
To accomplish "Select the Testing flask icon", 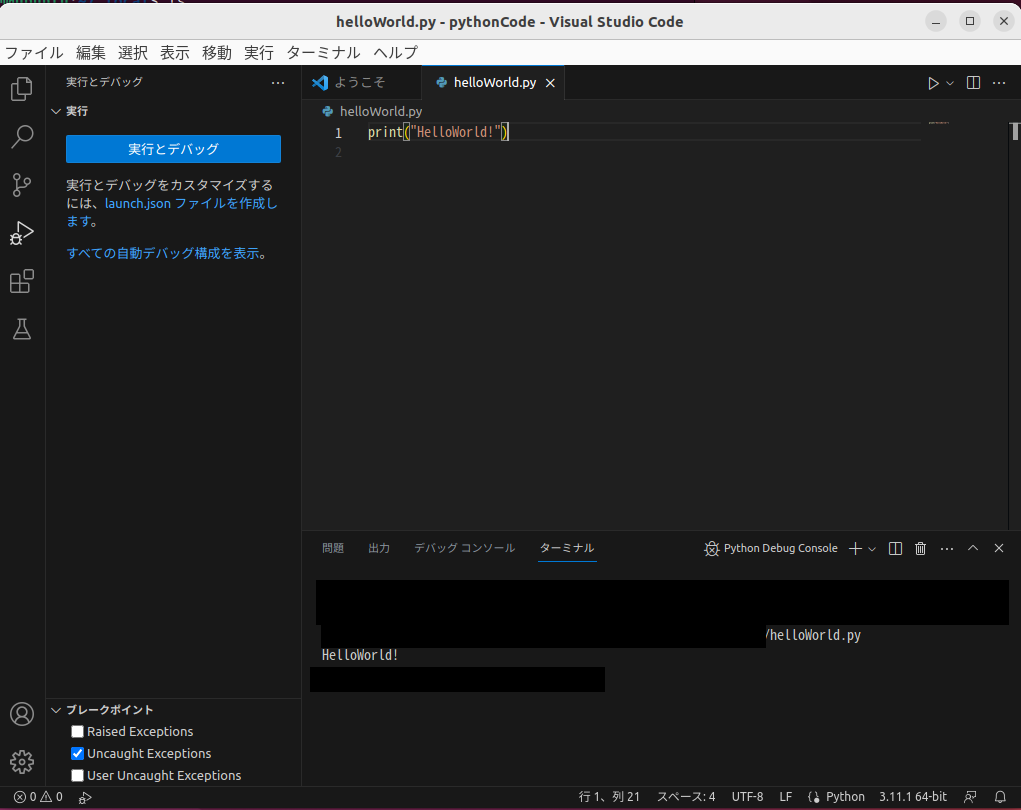I will click(x=21, y=329).
